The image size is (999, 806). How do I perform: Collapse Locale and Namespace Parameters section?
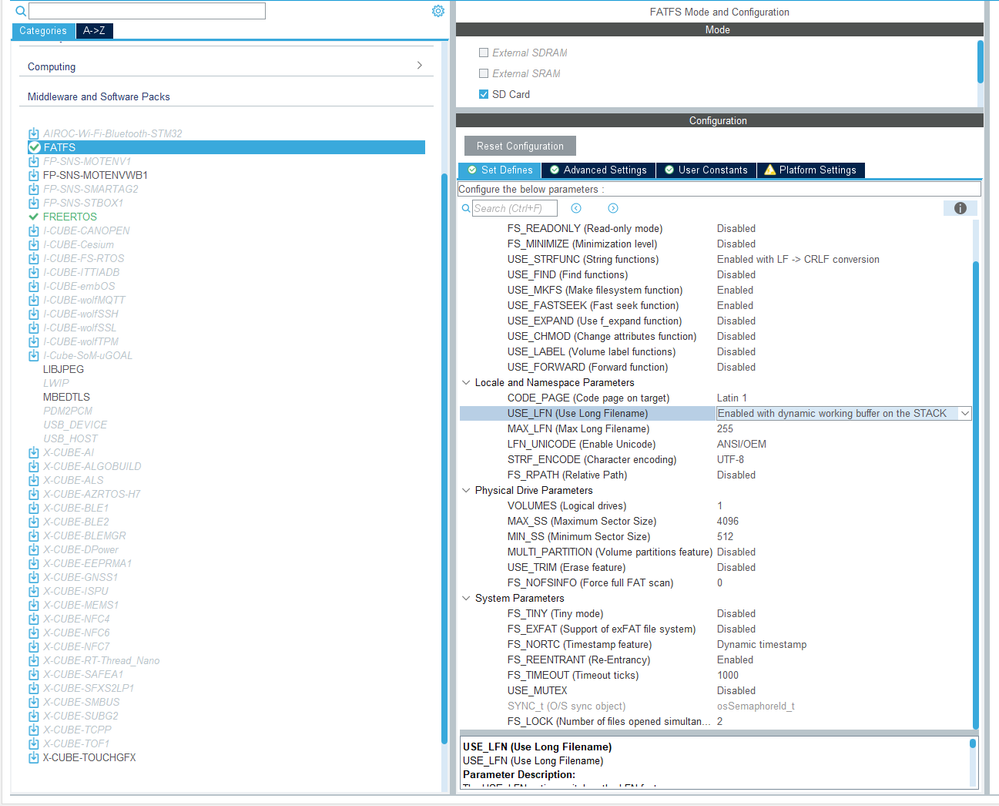(466, 382)
